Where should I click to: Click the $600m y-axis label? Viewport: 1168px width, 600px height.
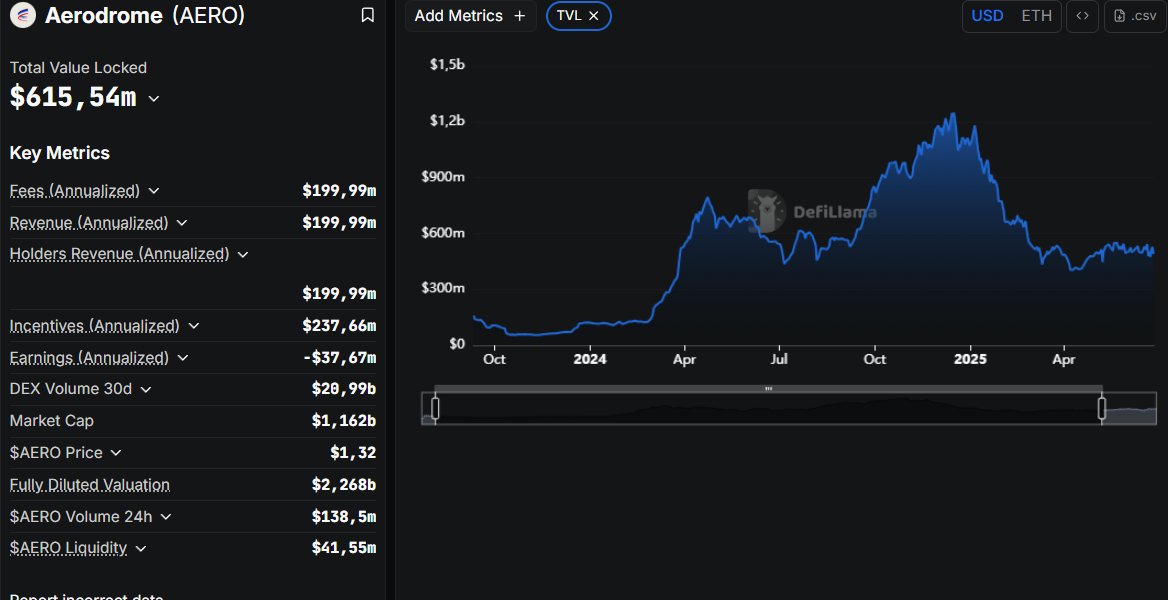coord(442,233)
